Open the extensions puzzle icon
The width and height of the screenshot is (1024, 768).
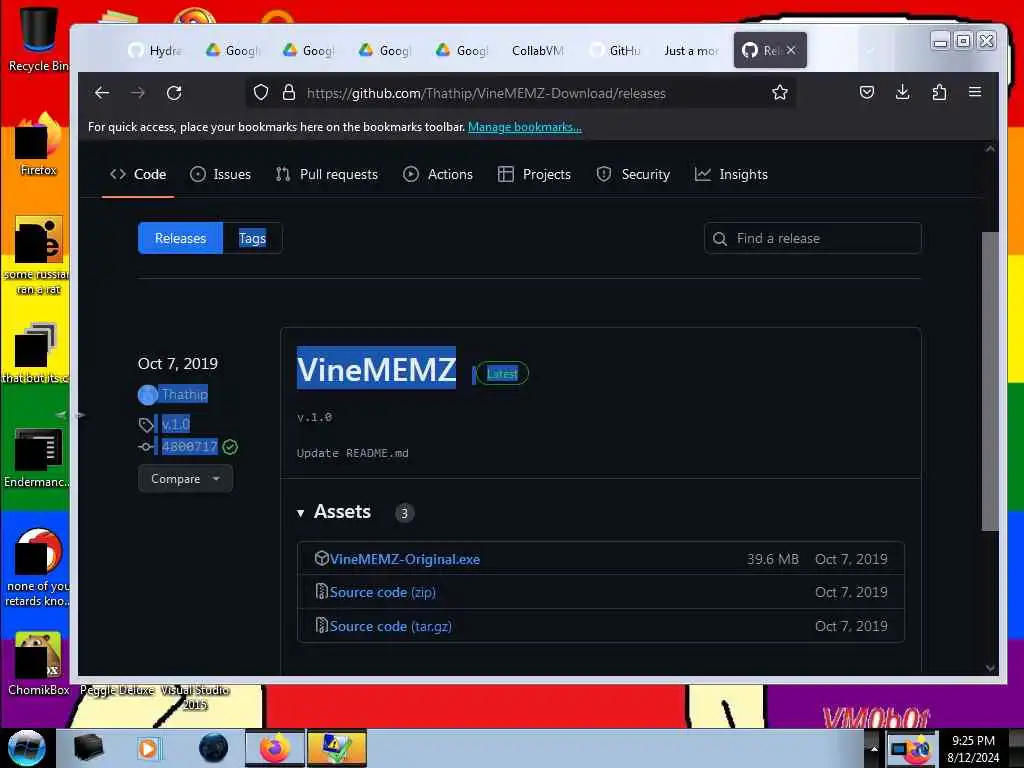pos(939,92)
